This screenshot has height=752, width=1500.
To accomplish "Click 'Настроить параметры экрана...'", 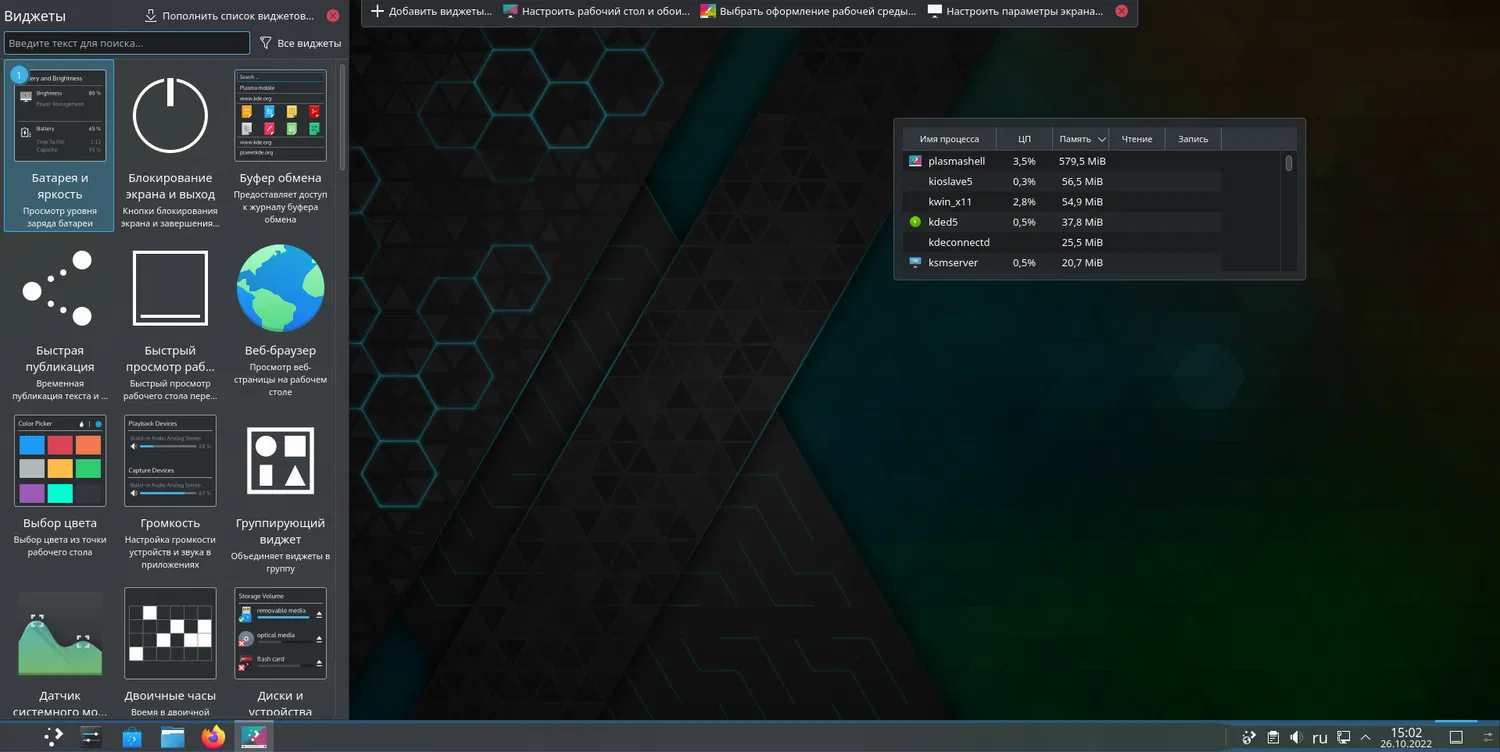I will [1015, 11].
